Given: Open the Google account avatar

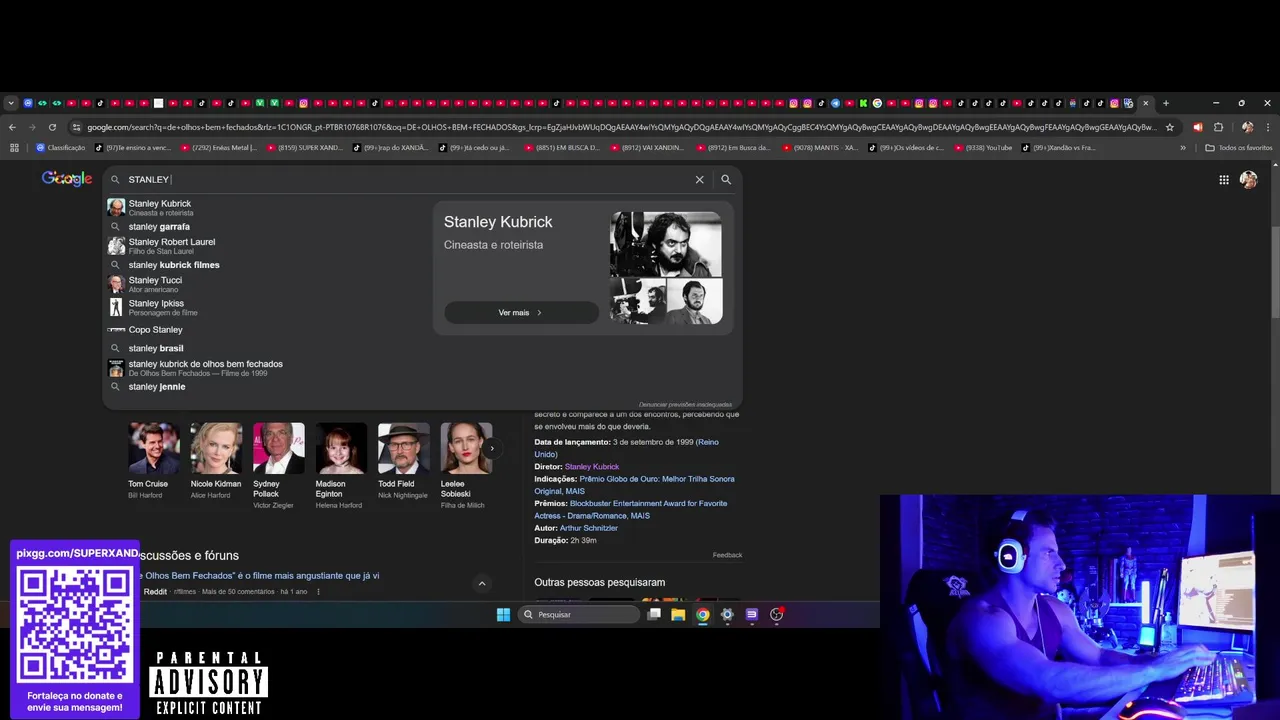Looking at the screenshot, I should click(1248, 180).
